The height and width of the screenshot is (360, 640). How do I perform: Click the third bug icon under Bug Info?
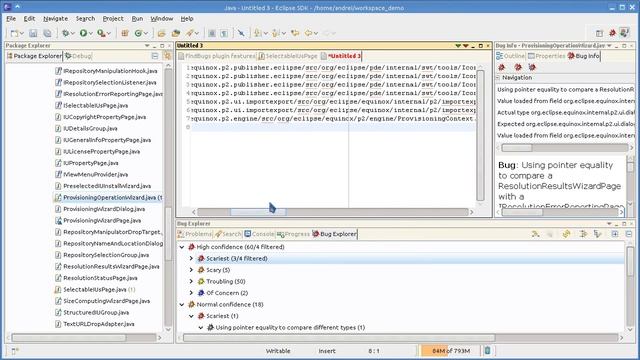tap(532, 67)
